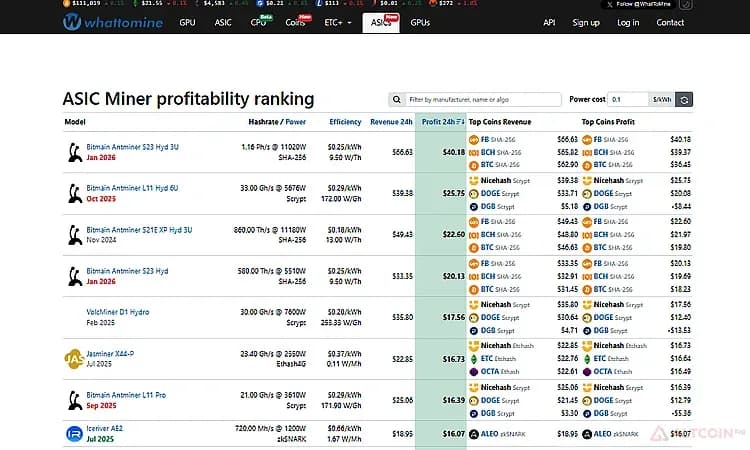This screenshot has width=750, height=450.
Task: Open the API link
Action: pos(549,22)
